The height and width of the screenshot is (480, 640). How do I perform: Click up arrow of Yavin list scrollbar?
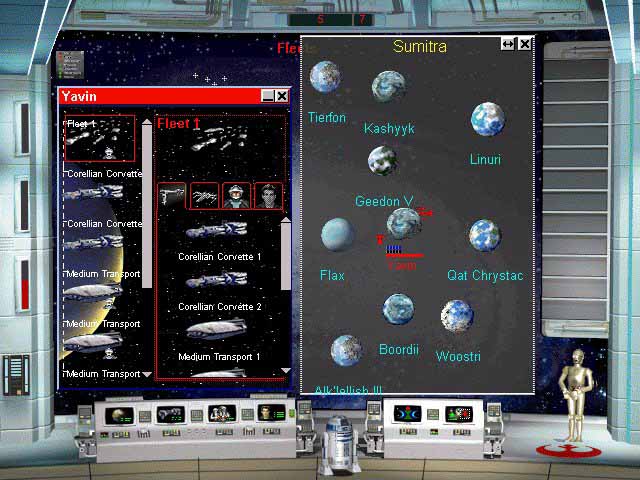(x=147, y=122)
